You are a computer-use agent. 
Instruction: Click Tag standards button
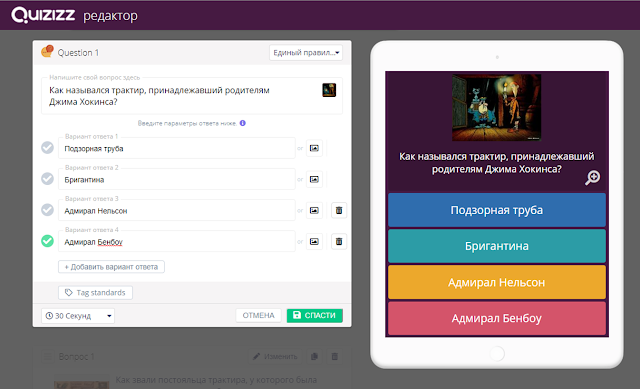click(x=96, y=292)
